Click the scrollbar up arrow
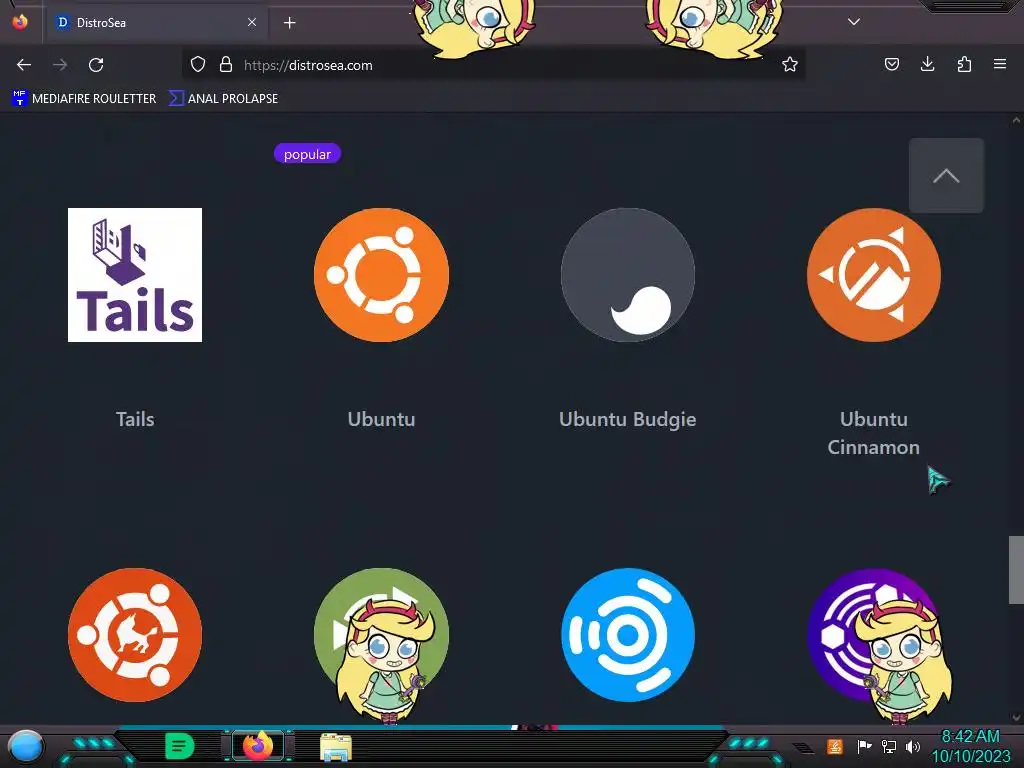This screenshot has height=768, width=1024. [x=1016, y=120]
